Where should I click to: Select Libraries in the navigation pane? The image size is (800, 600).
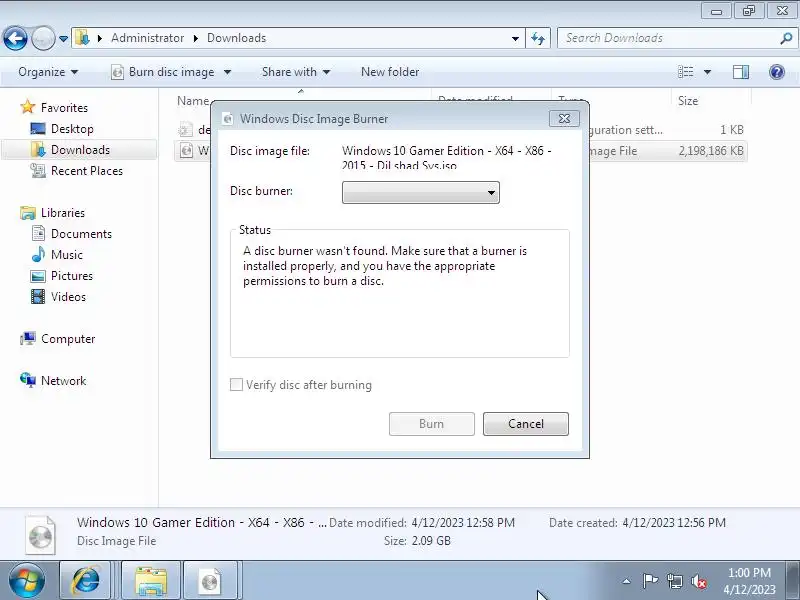[x=63, y=212]
